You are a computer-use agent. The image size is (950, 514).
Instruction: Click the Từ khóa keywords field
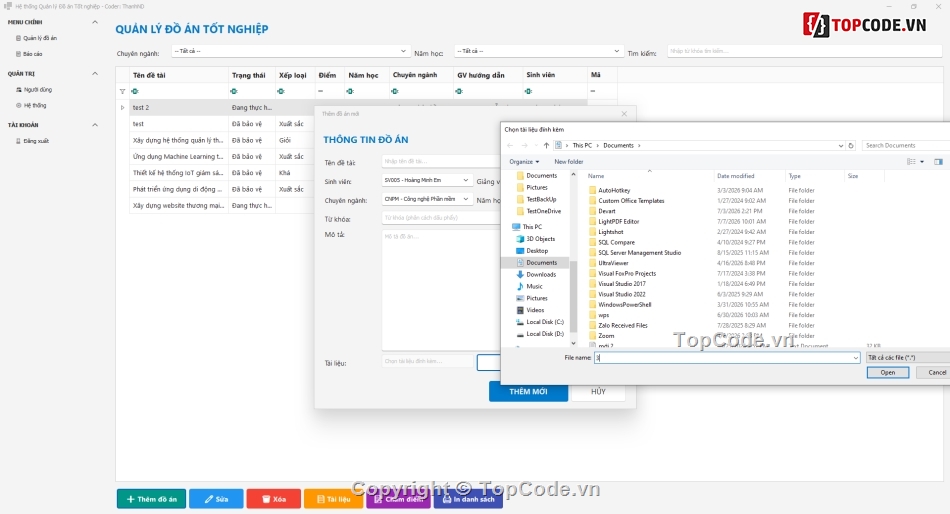(x=441, y=218)
